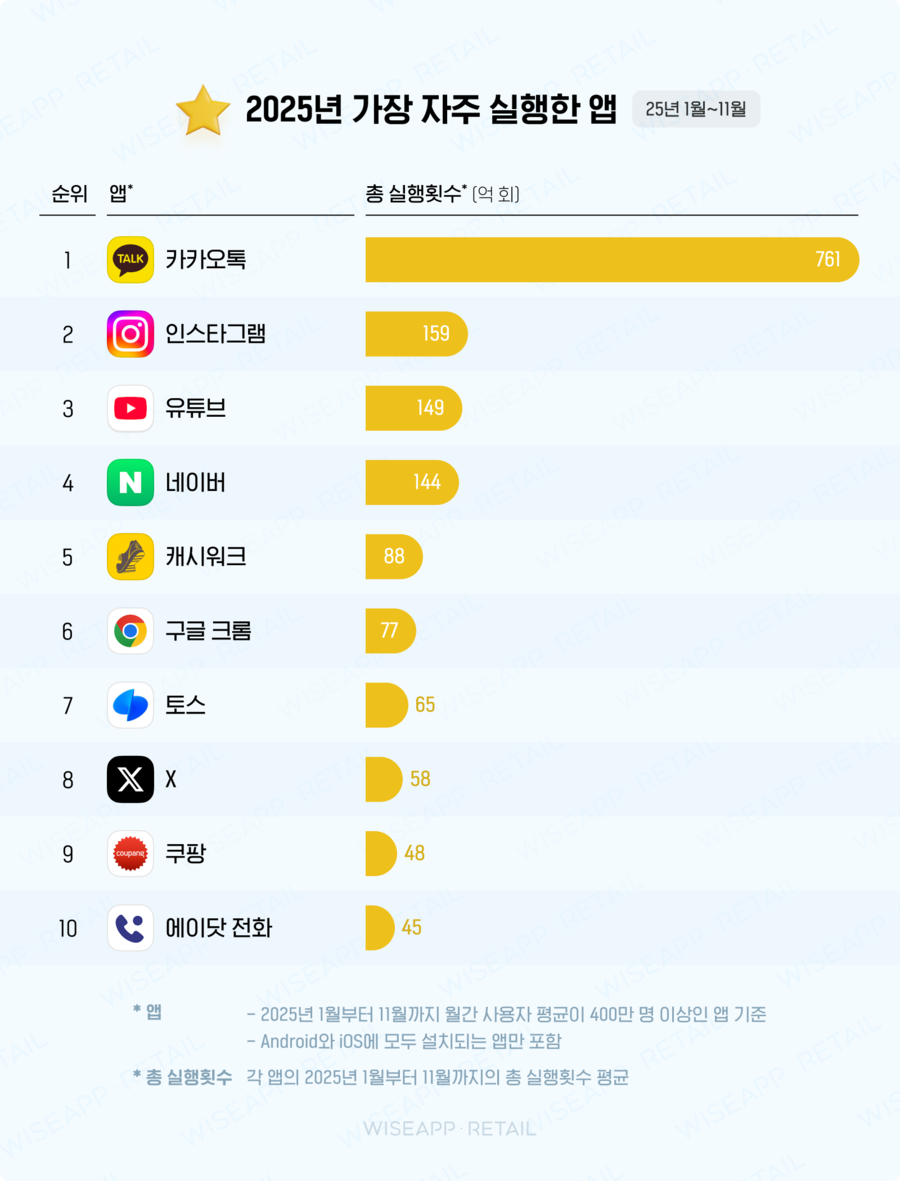Screen dimensions: 900x1181
Task: Click the Cashwalk shoe icon
Action: point(130,557)
